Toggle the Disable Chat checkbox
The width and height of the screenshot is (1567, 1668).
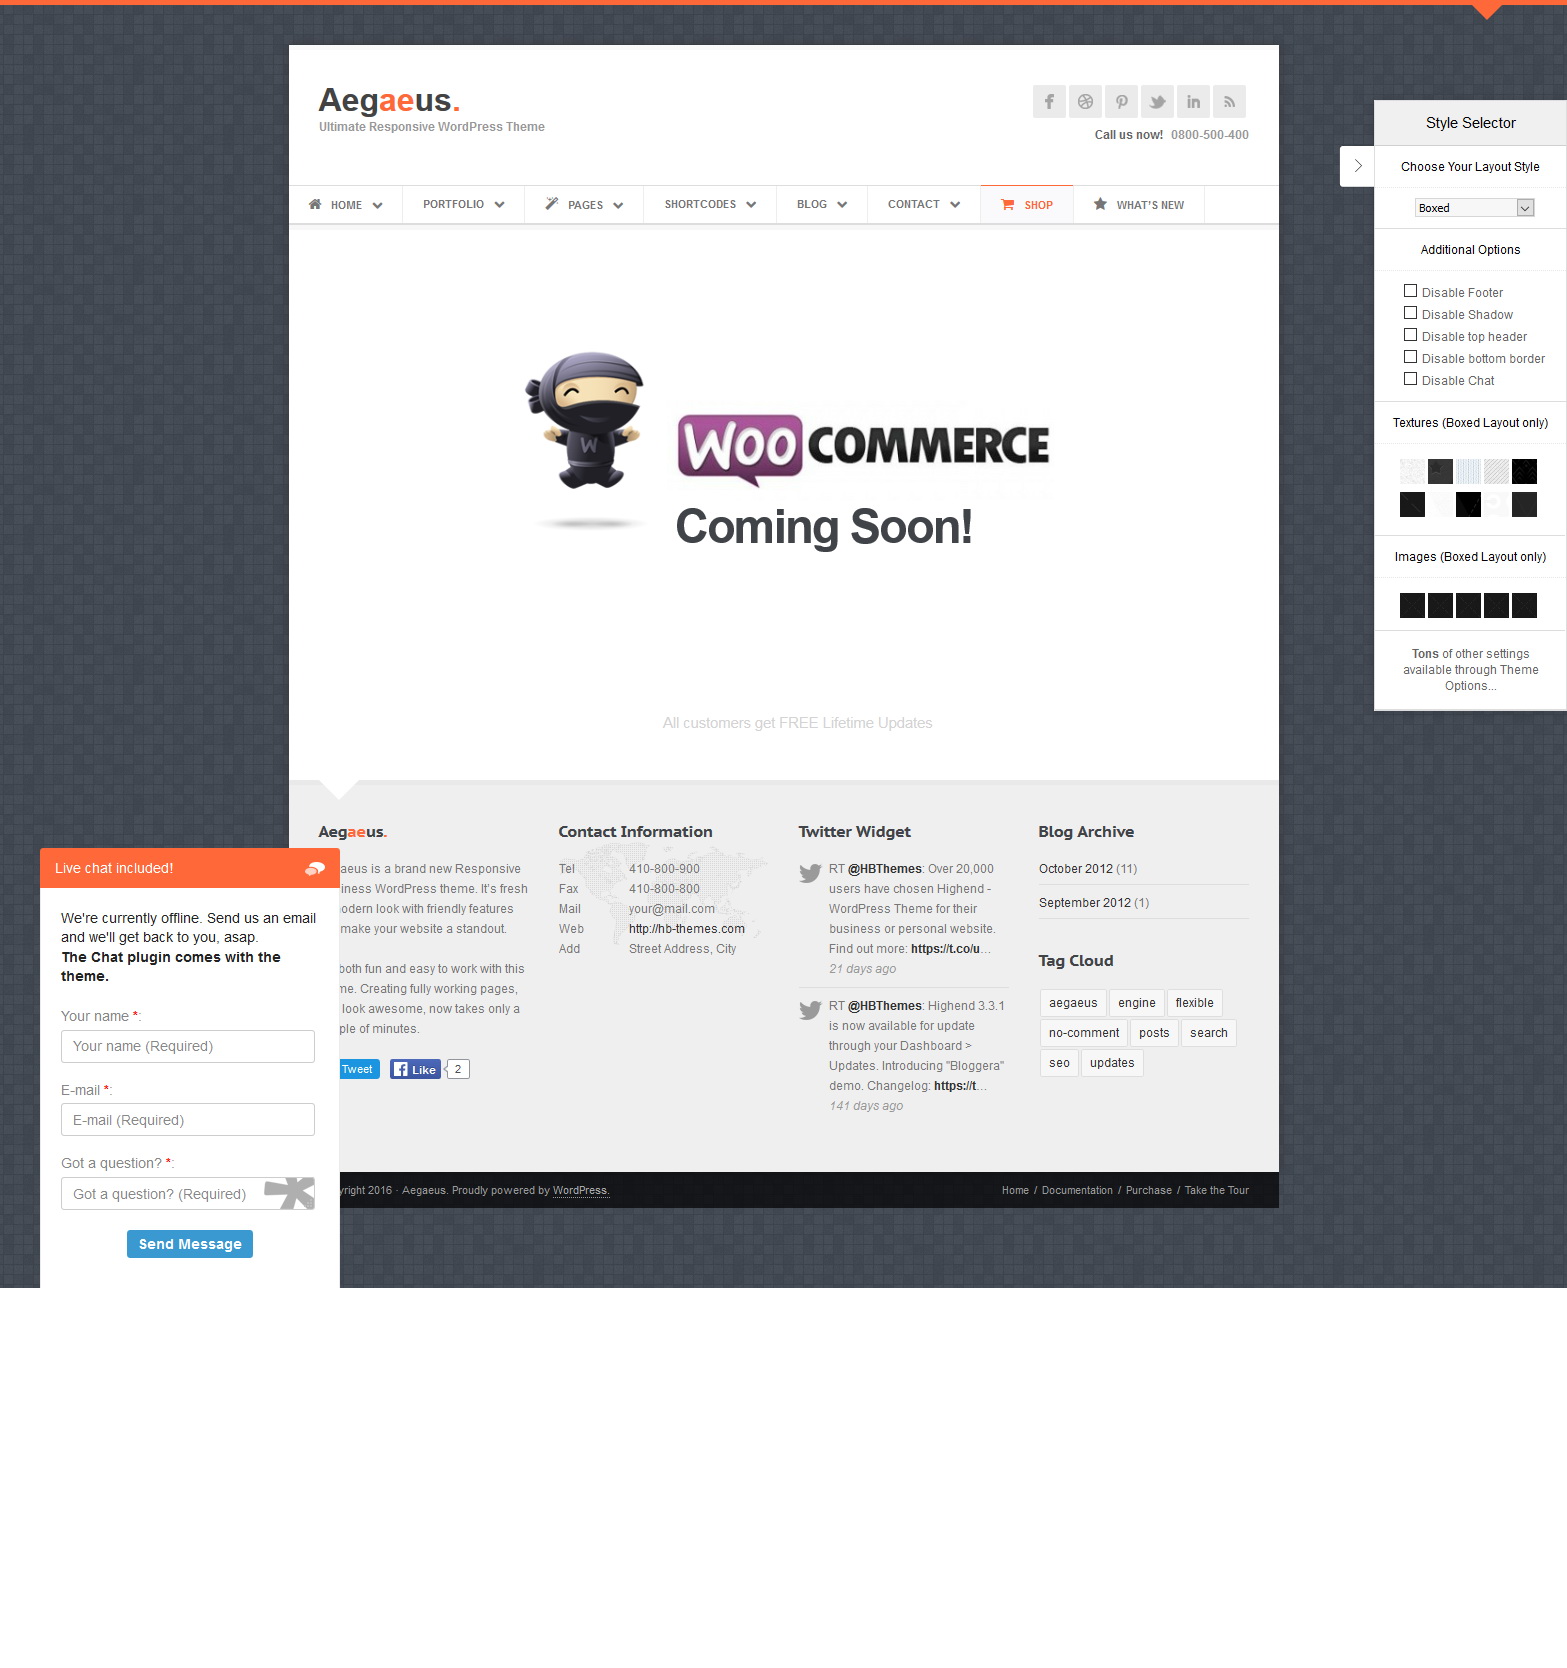tap(1410, 379)
